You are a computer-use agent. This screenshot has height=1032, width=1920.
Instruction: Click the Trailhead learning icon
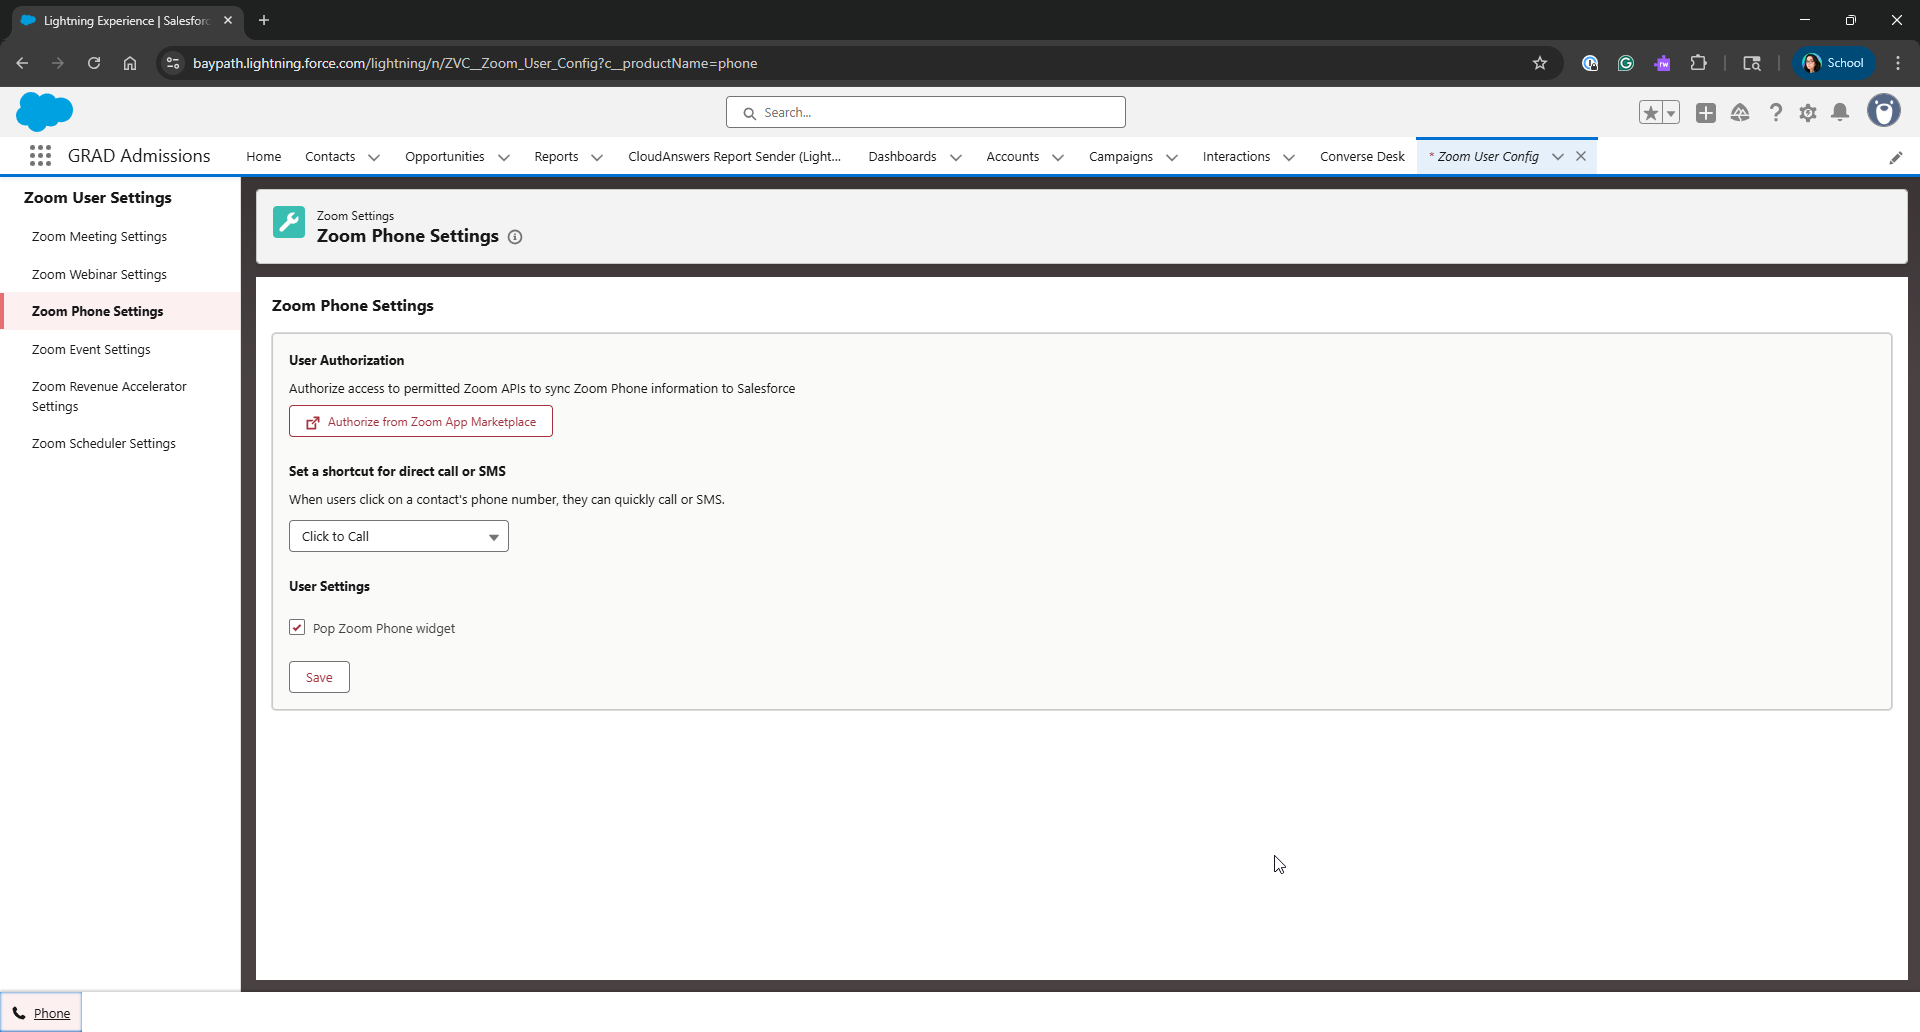1741,112
